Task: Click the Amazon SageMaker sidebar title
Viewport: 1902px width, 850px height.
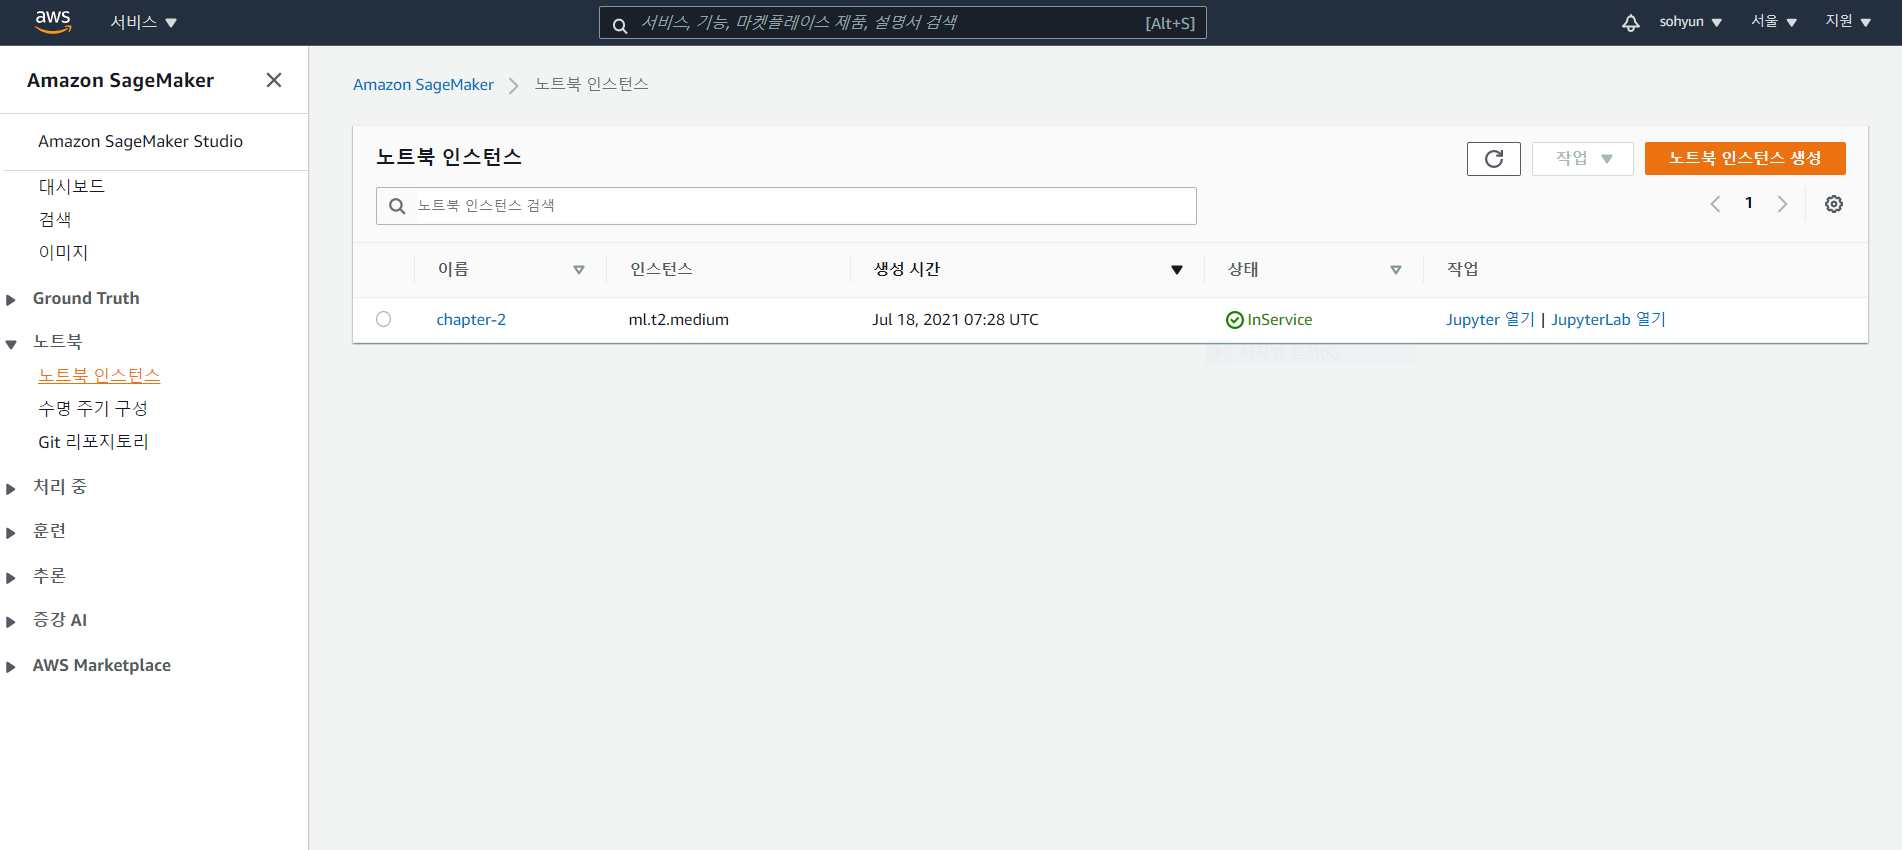Action: [x=120, y=80]
